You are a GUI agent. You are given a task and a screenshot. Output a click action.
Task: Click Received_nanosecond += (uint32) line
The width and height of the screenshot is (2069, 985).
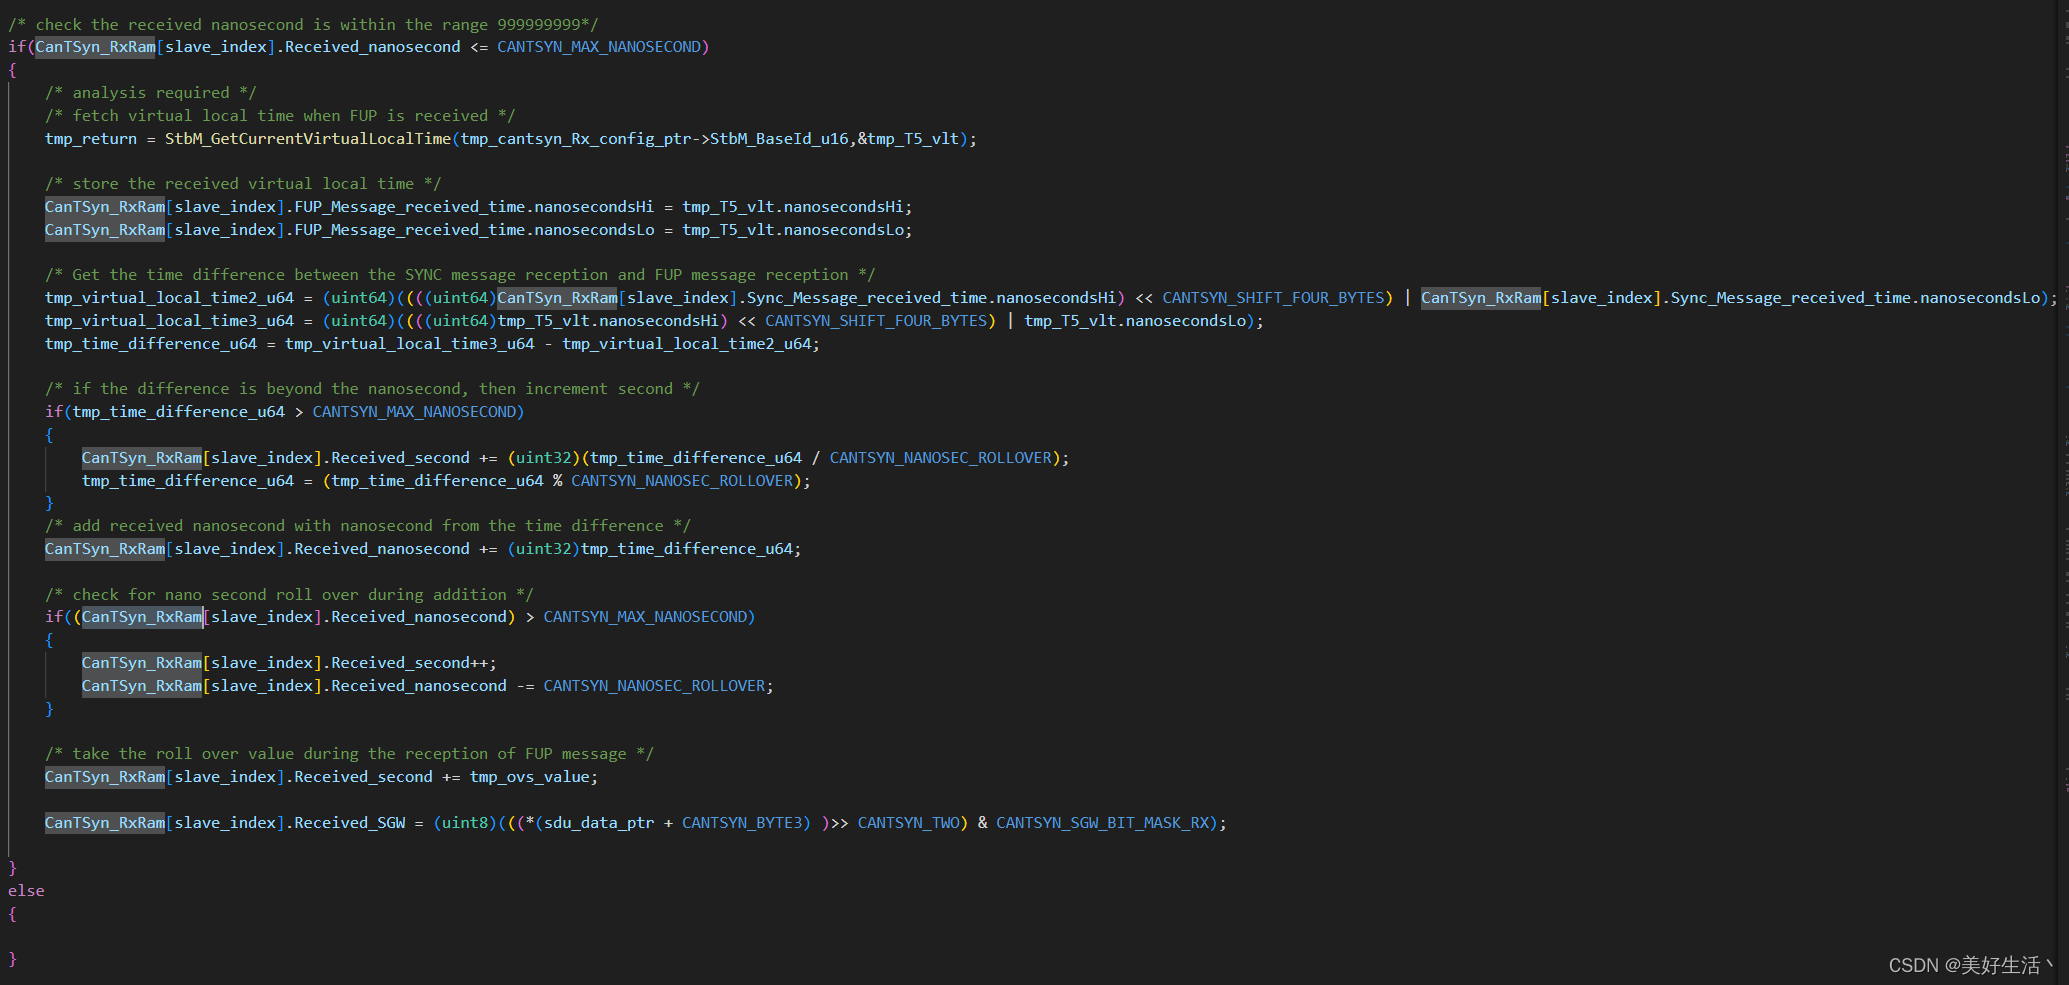pos(423,549)
